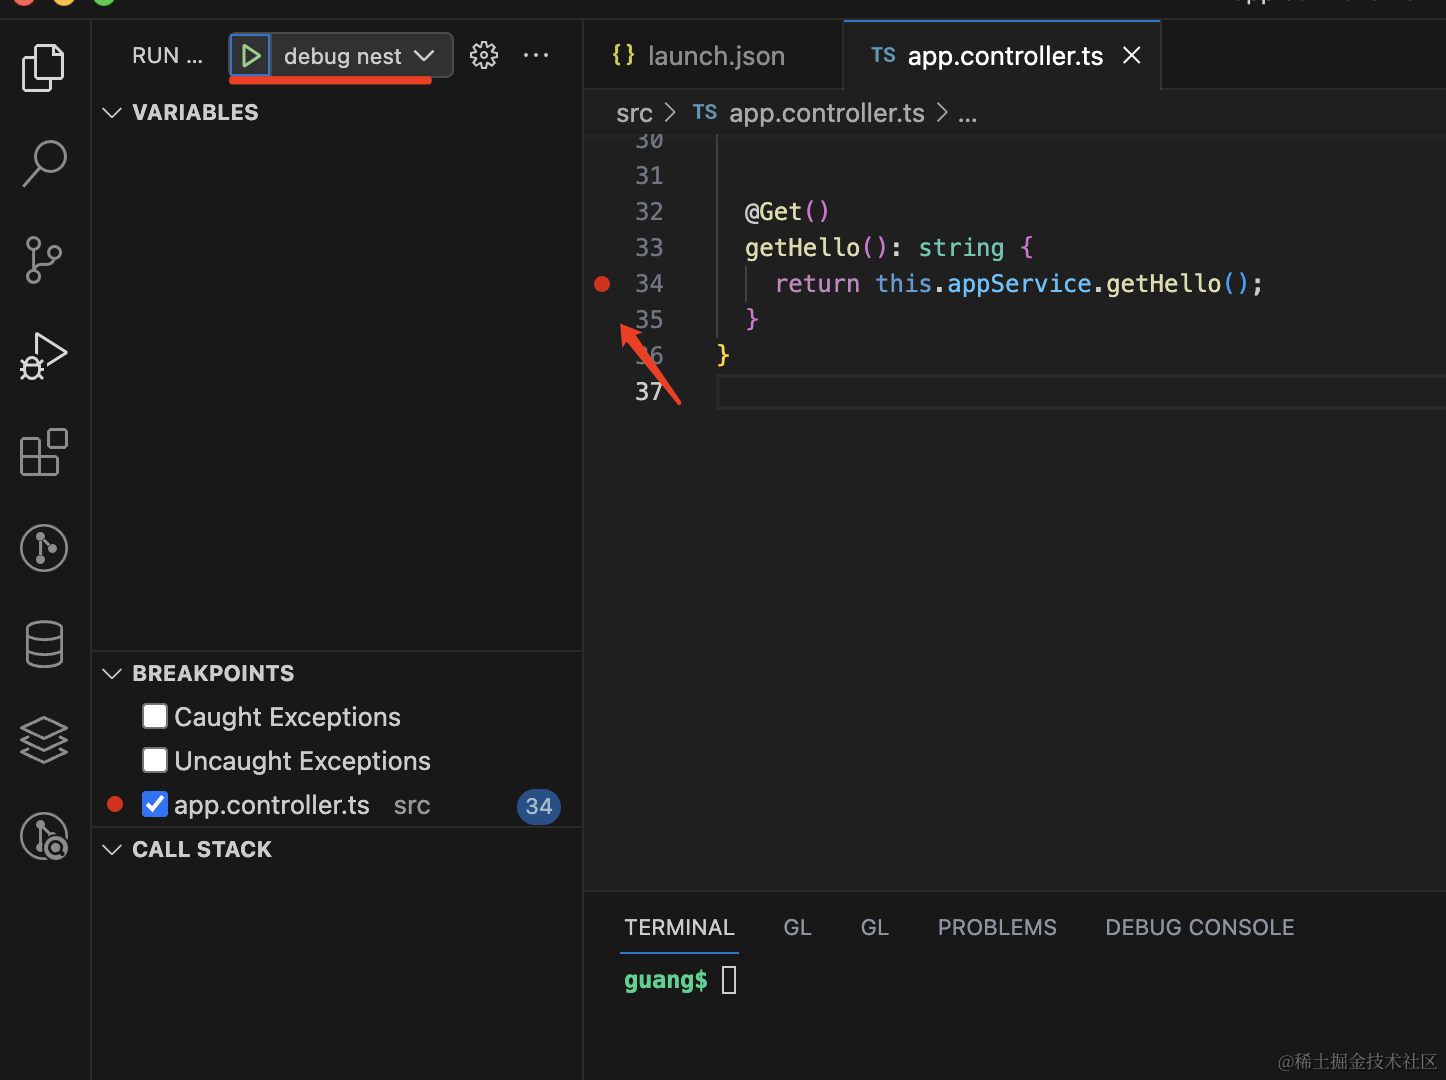Click appService in the return statement
This screenshot has width=1446, height=1080.
point(1019,284)
